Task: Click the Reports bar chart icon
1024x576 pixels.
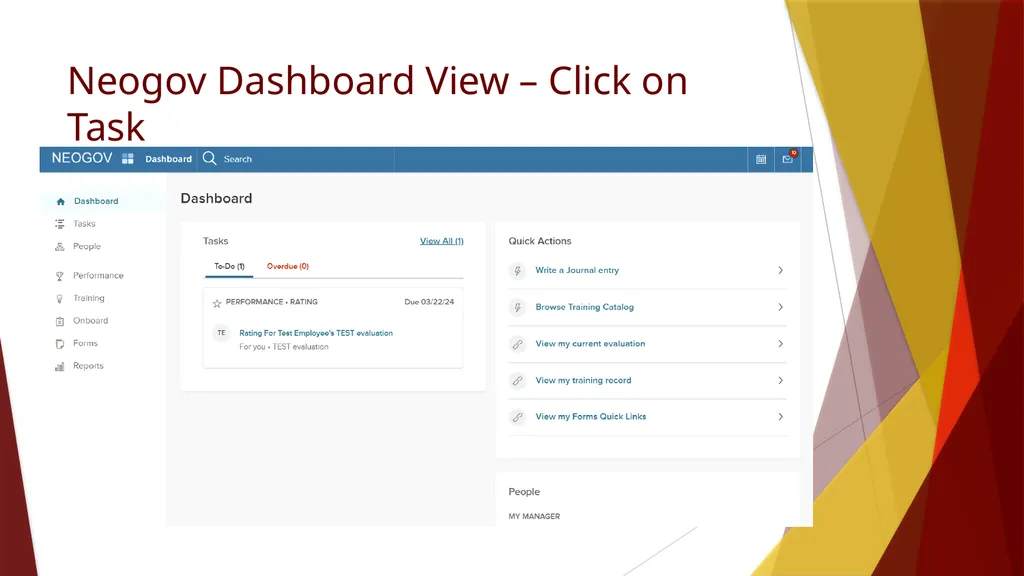Action: pyautogui.click(x=59, y=366)
